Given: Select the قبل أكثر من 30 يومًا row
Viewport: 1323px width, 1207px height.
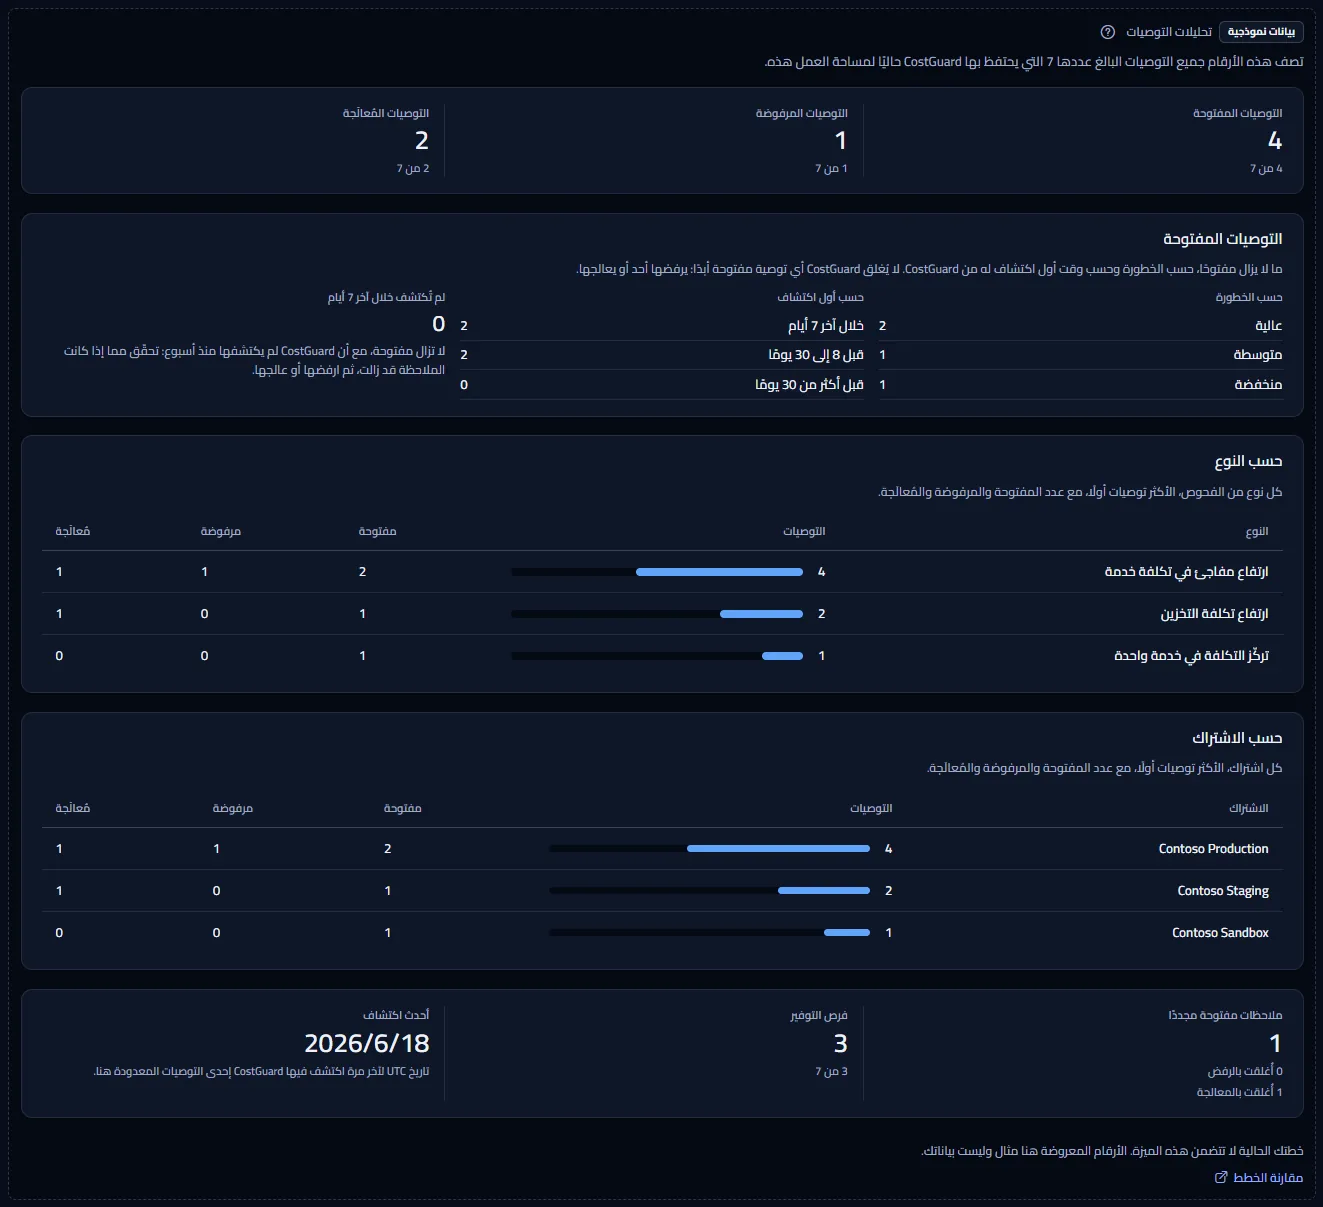Looking at the screenshot, I should coord(662,384).
